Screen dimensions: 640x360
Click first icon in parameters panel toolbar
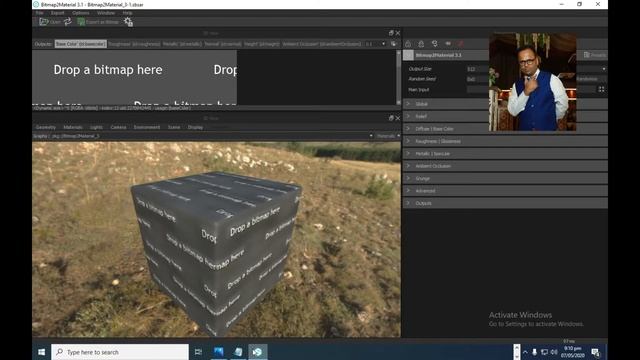click(408, 44)
